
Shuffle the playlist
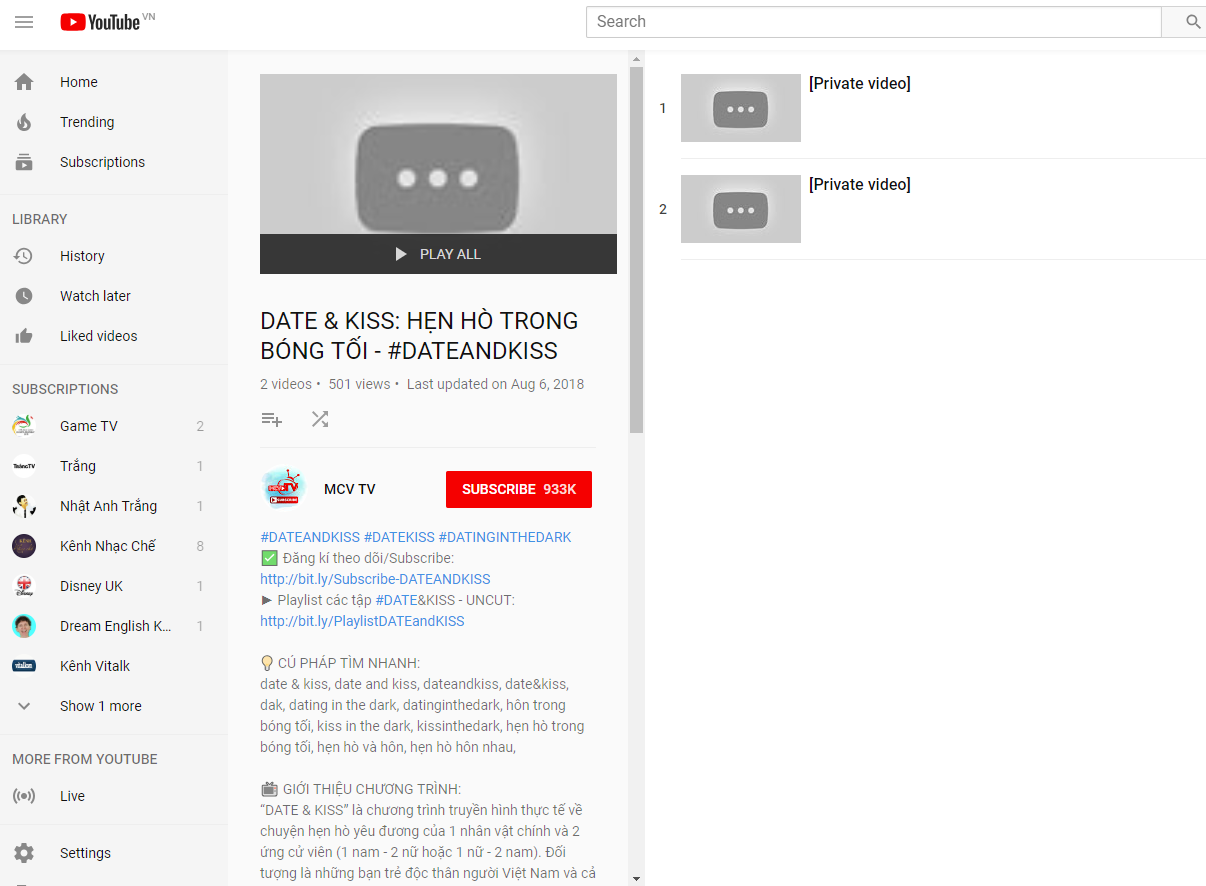click(320, 420)
